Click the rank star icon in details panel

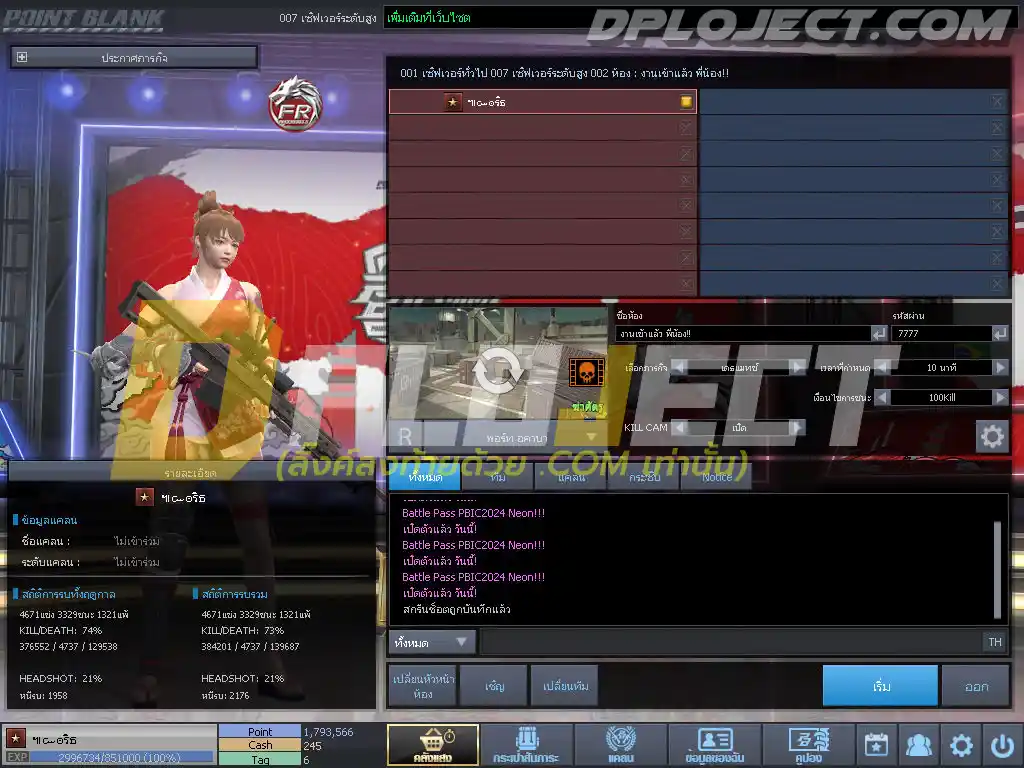tap(144, 497)
